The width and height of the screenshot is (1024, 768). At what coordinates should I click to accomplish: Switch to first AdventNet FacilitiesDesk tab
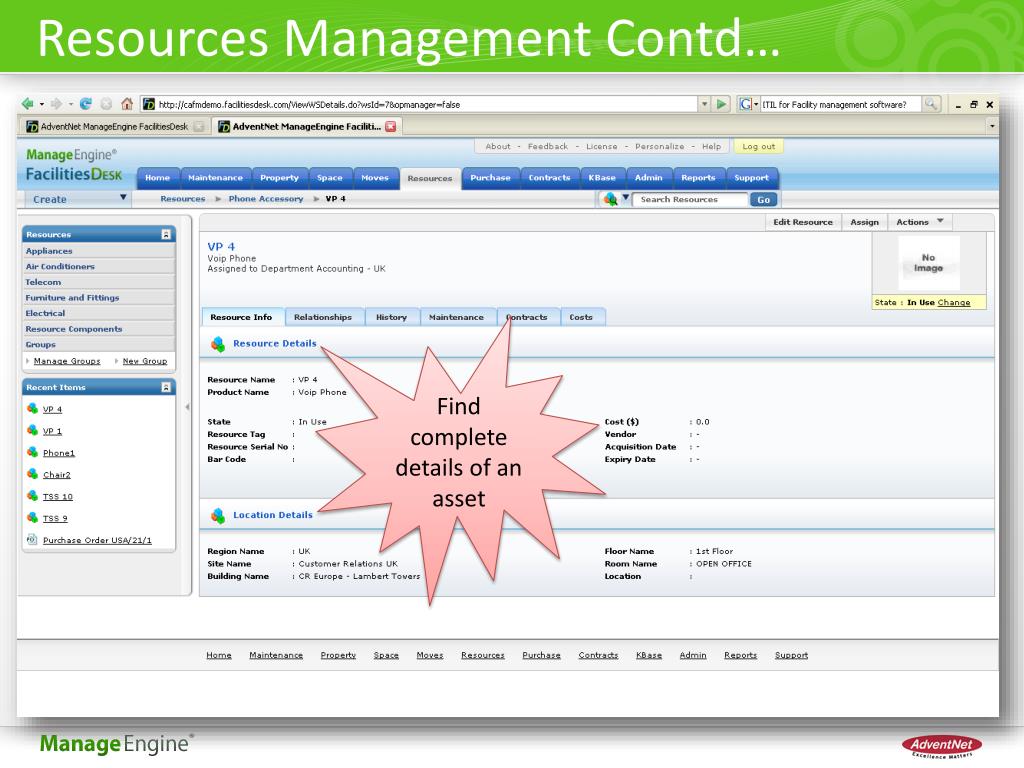[115, 127]
